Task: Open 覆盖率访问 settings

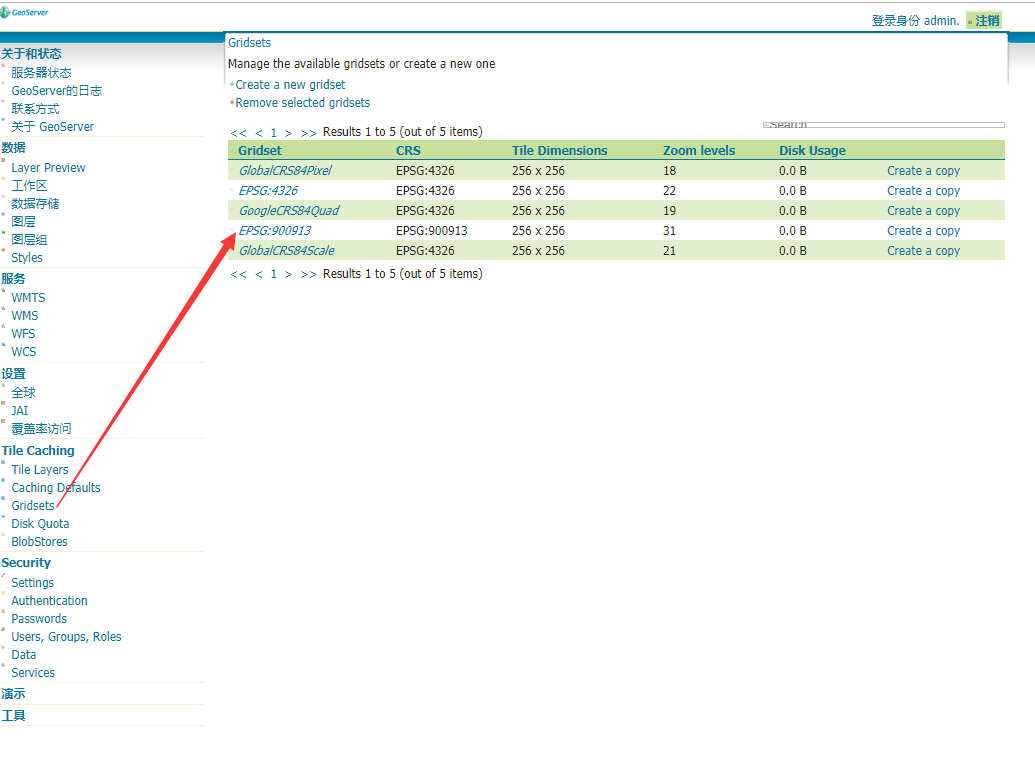Action: 41,428
